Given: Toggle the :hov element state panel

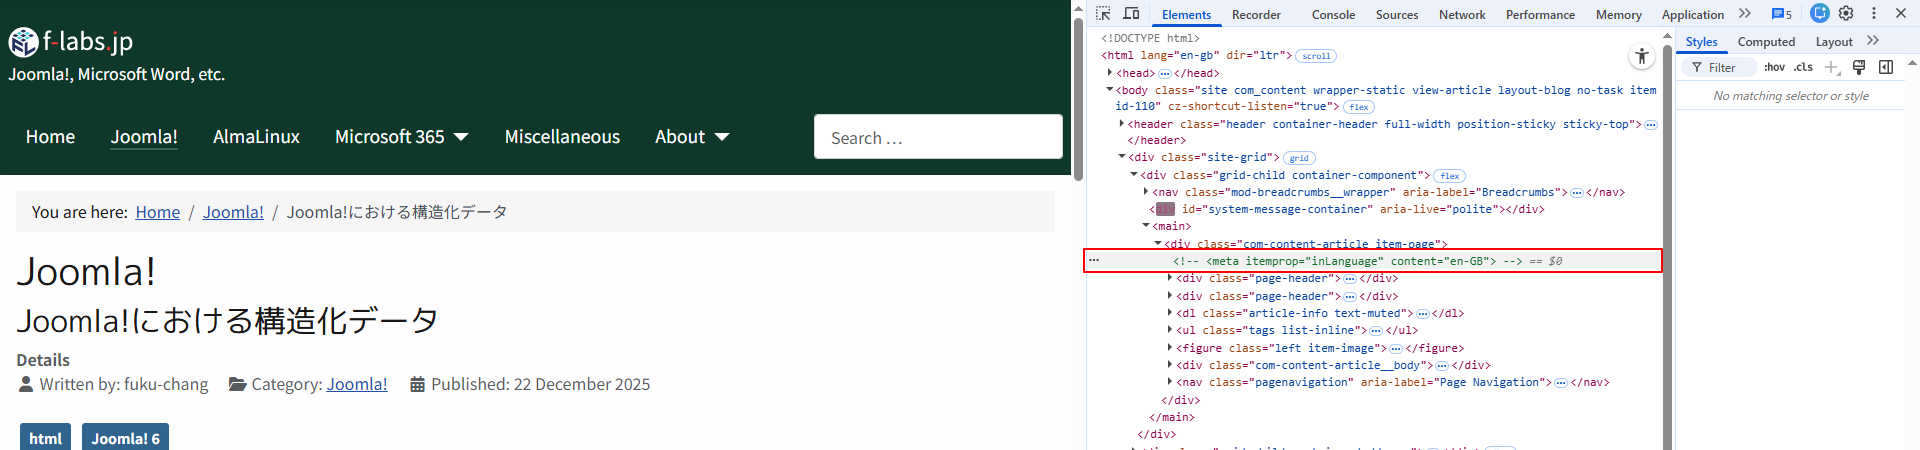Looking at the screenshot, I should (x=1774, y=67).
